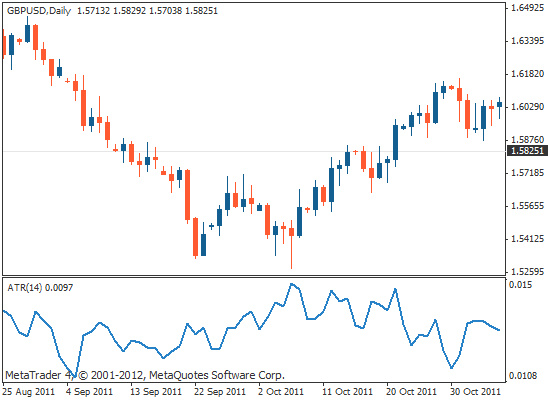Click the ATR(14) 0.0097 indicator label
The image size is (548, 400).
point(40,288)
